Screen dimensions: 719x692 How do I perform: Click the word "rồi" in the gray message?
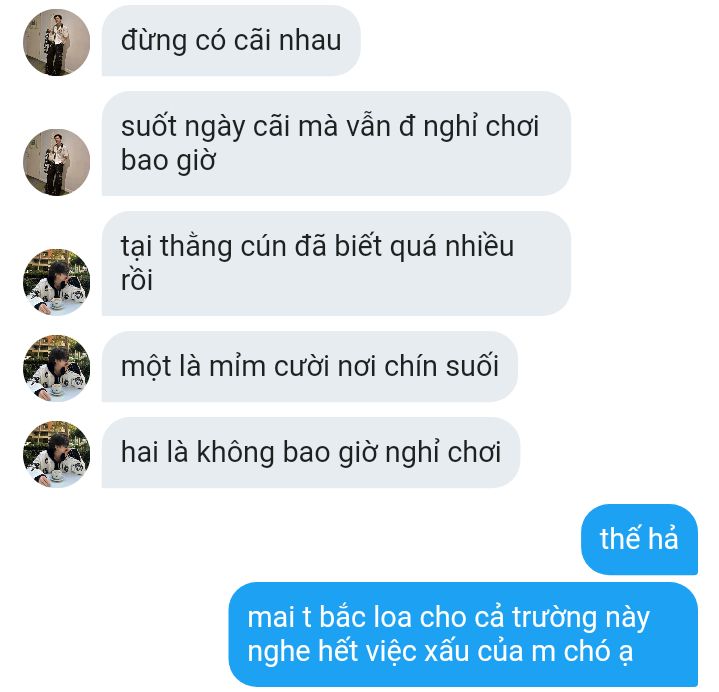tap(137, 280)
